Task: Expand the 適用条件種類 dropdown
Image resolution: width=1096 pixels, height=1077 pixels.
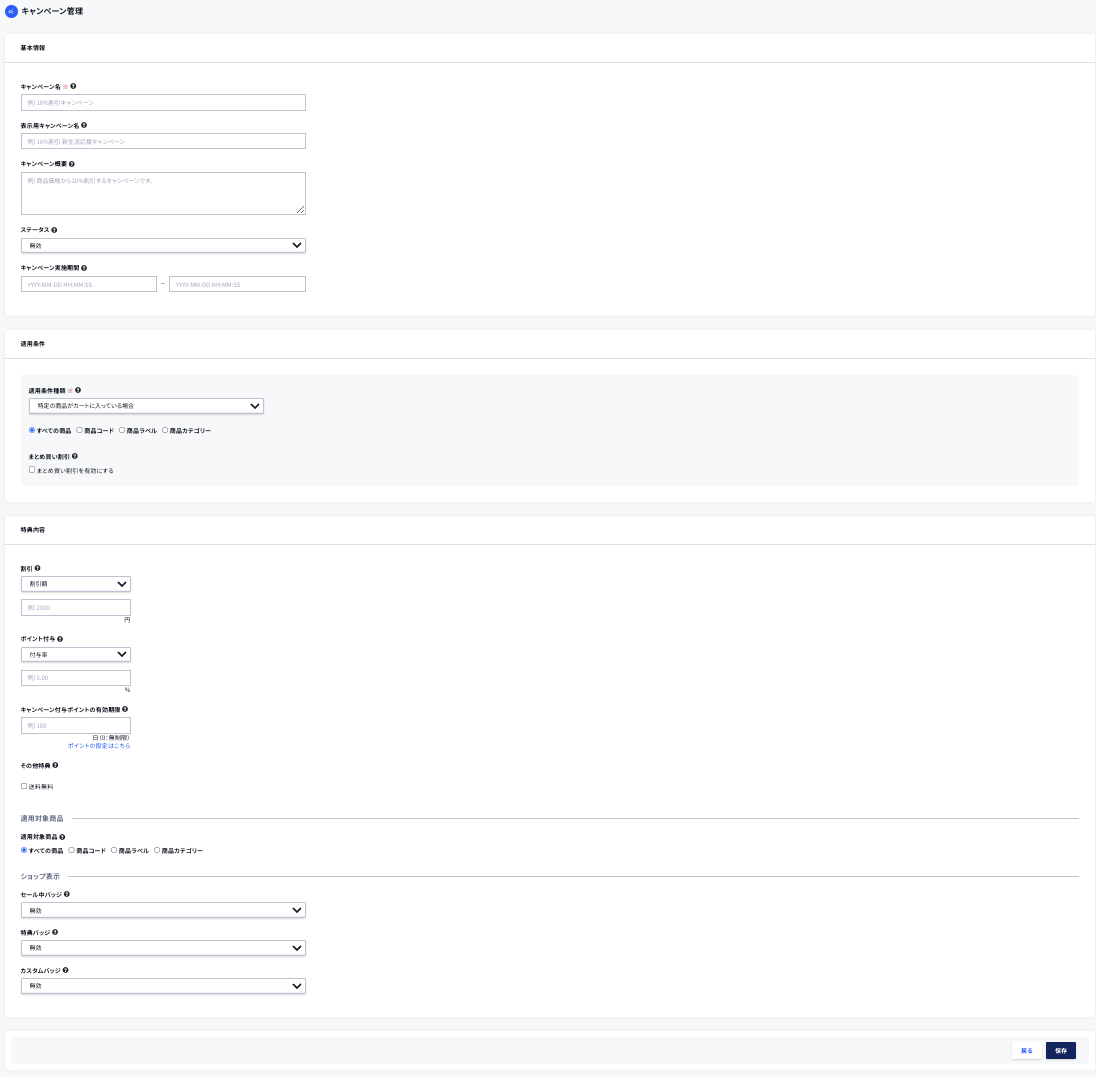Action: pos(146,406)
